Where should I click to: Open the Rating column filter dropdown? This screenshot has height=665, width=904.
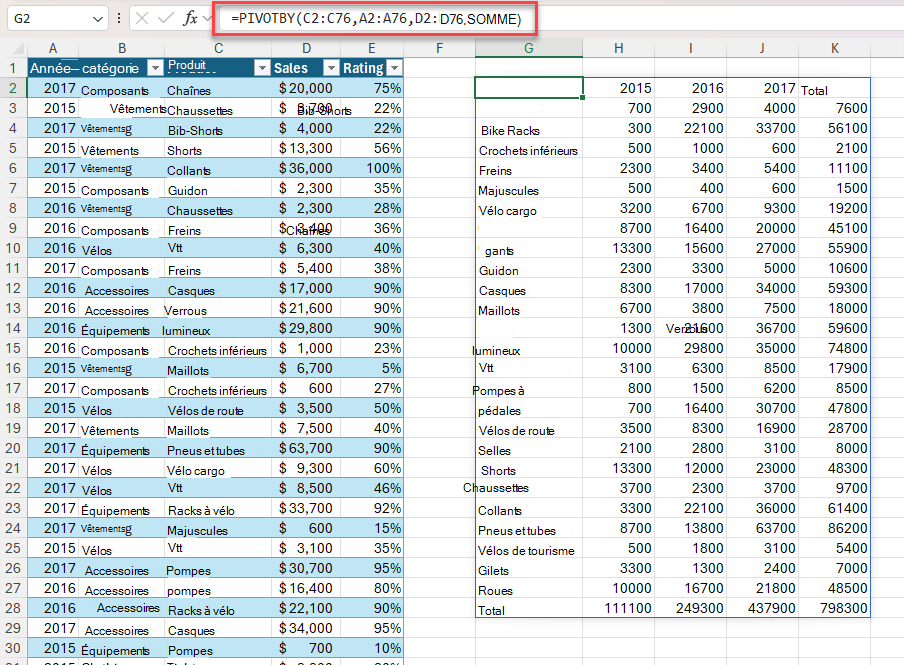click(x=394, y=68)
